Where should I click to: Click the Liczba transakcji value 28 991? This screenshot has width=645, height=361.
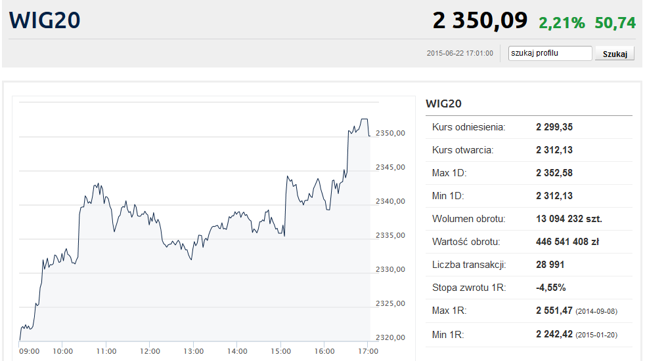click(550, 265)
